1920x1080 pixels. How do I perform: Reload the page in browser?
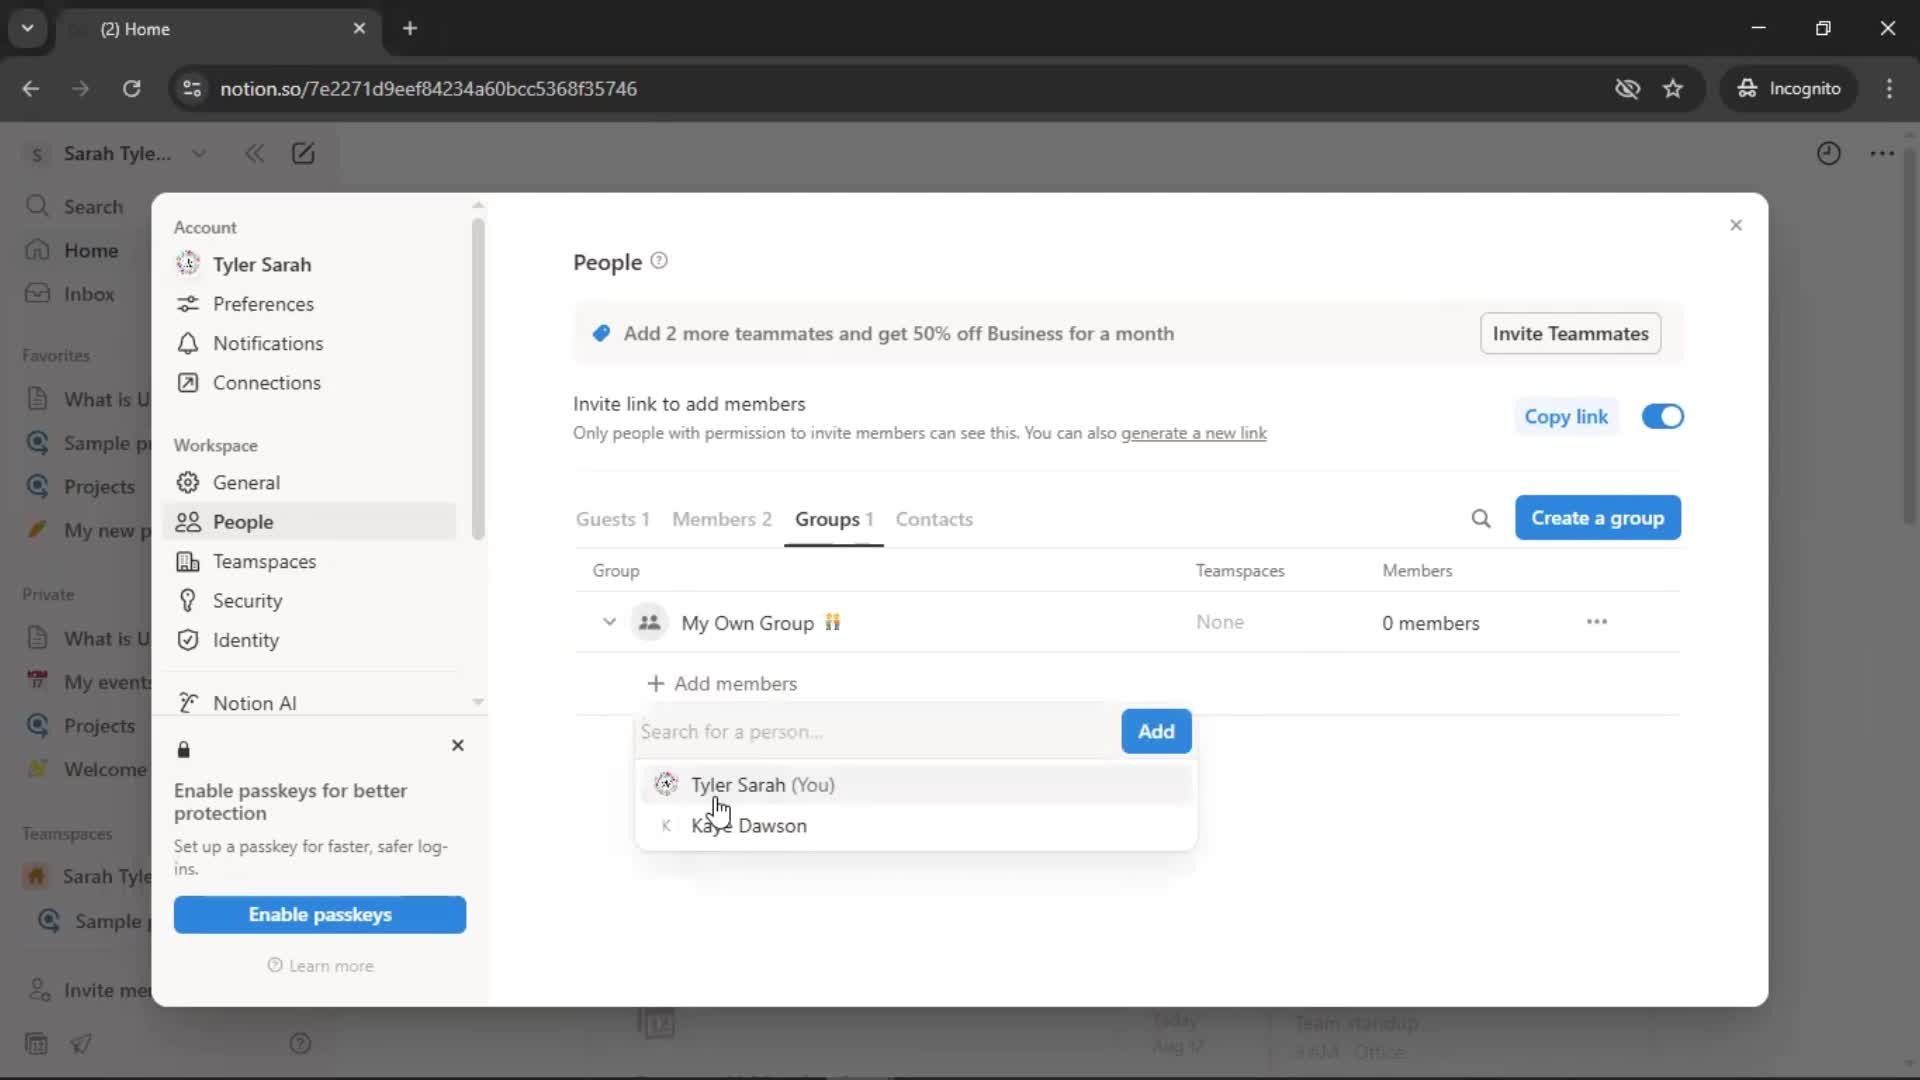(x=131, y=88)
